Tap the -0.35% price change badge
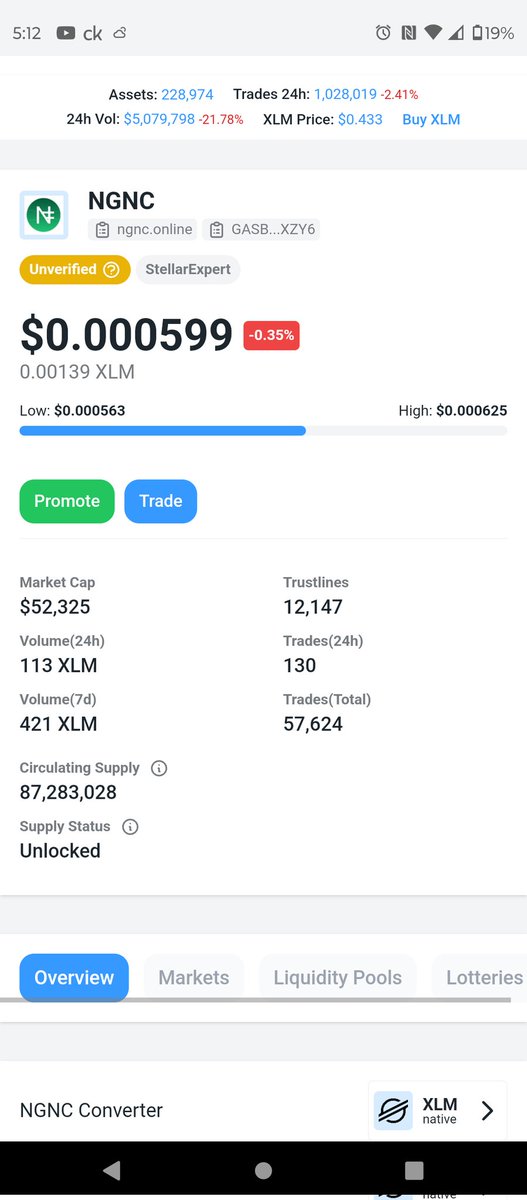The width and height of the screenshot is (527, 1200). [x=272, y=336]
